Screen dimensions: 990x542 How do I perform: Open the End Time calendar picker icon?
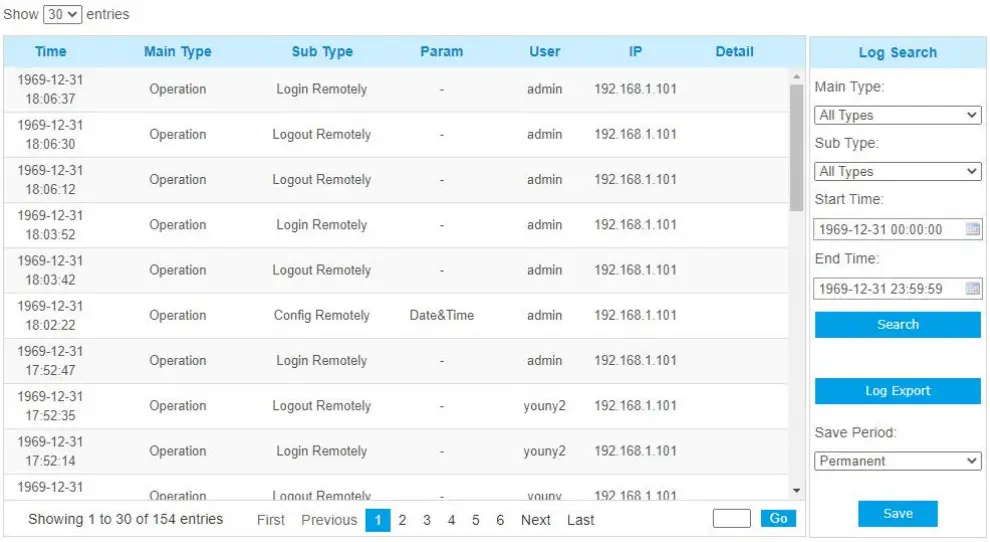(x=972, y=289)
